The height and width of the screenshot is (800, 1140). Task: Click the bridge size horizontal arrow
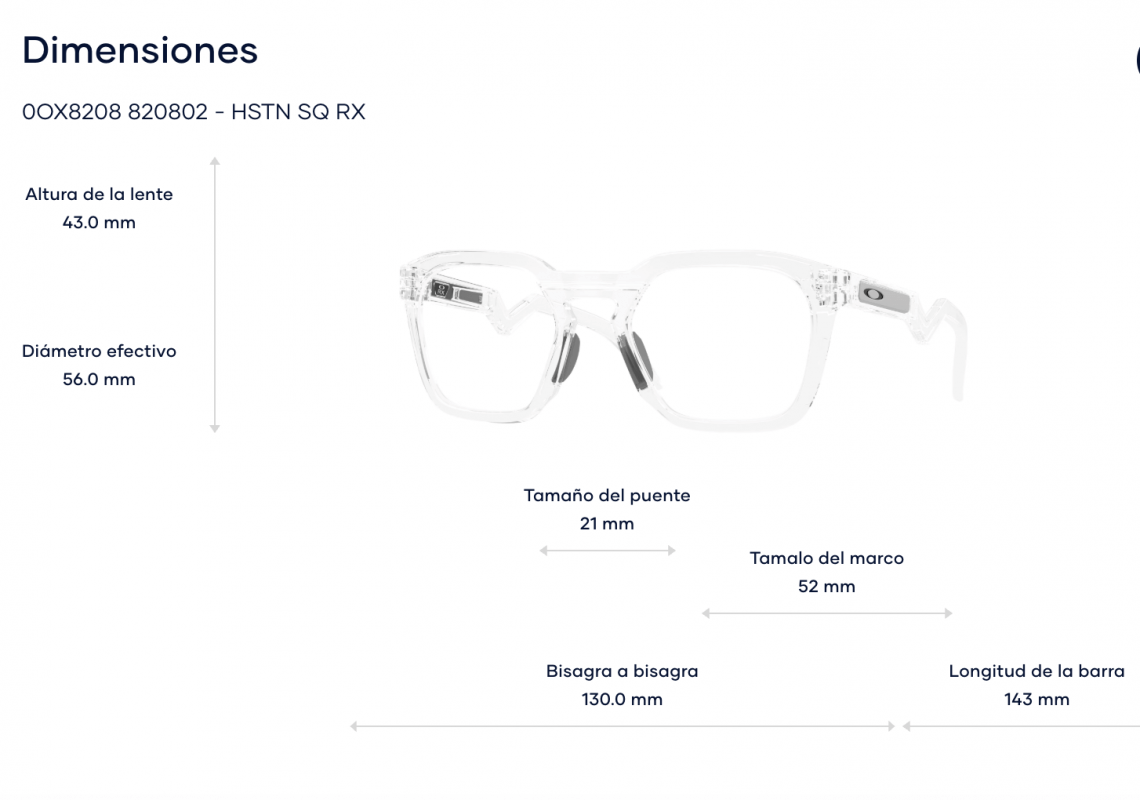pyautogui.click(x=607, y=550)
